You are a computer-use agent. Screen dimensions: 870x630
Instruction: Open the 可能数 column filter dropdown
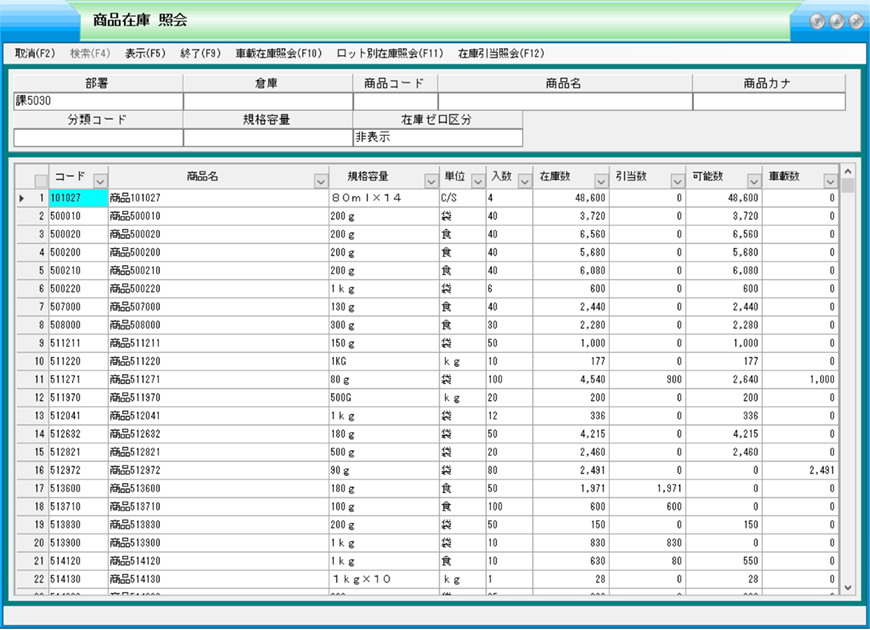click(x=753, y=181)
